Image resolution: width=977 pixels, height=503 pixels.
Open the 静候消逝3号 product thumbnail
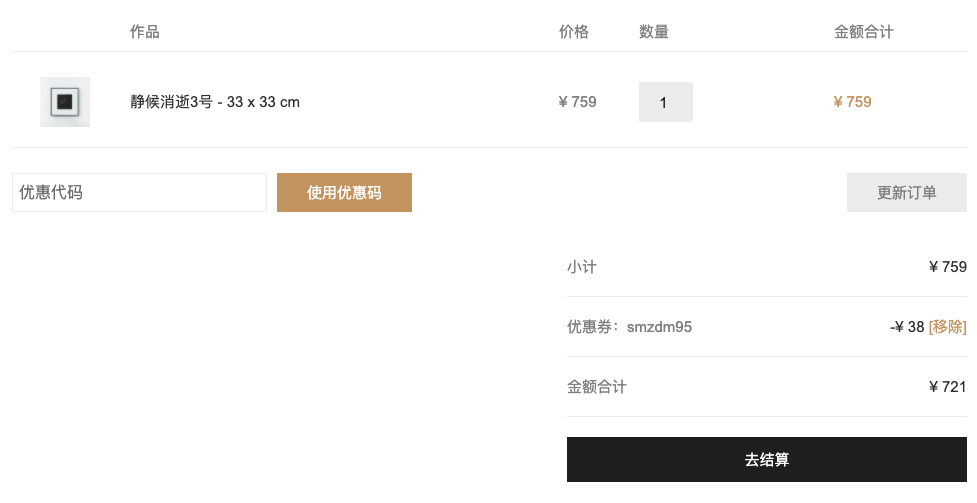65,102
